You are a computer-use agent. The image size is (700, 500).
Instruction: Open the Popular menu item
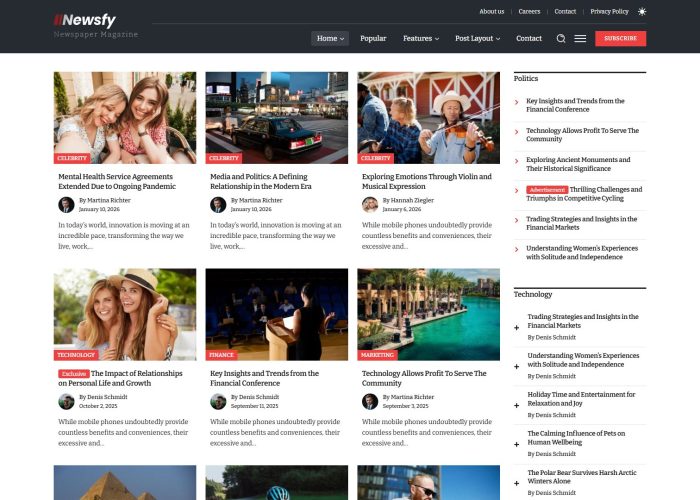[373, 38]
